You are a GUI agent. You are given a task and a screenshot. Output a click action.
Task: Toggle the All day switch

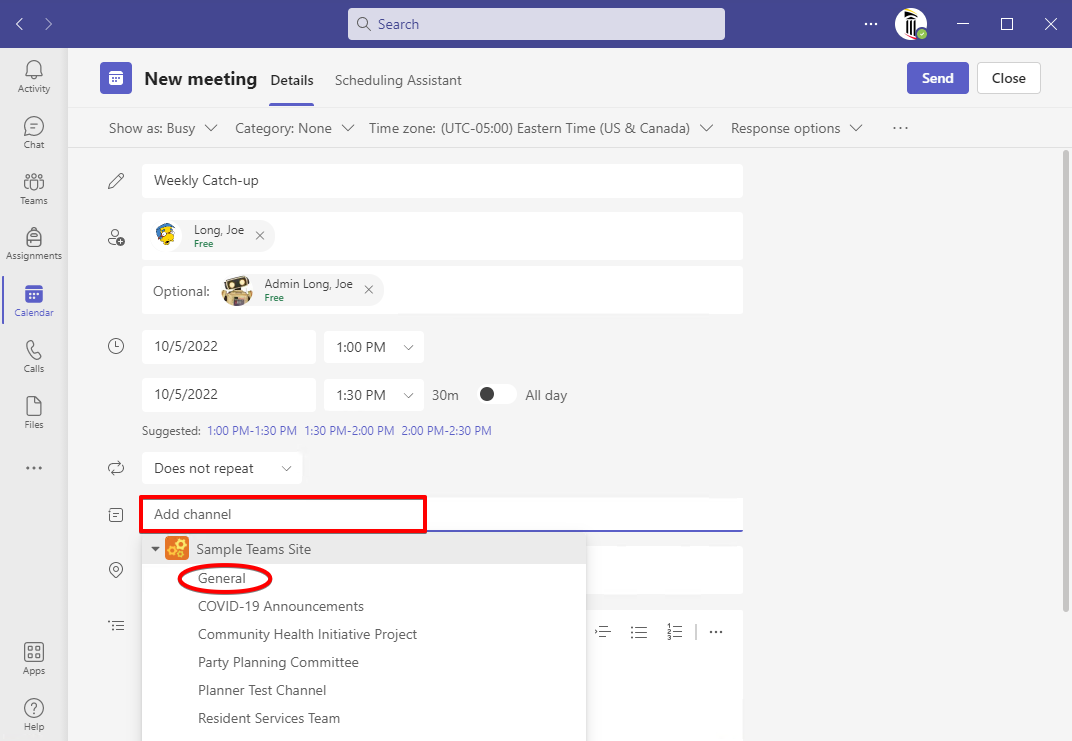click(x=497, y=395)
